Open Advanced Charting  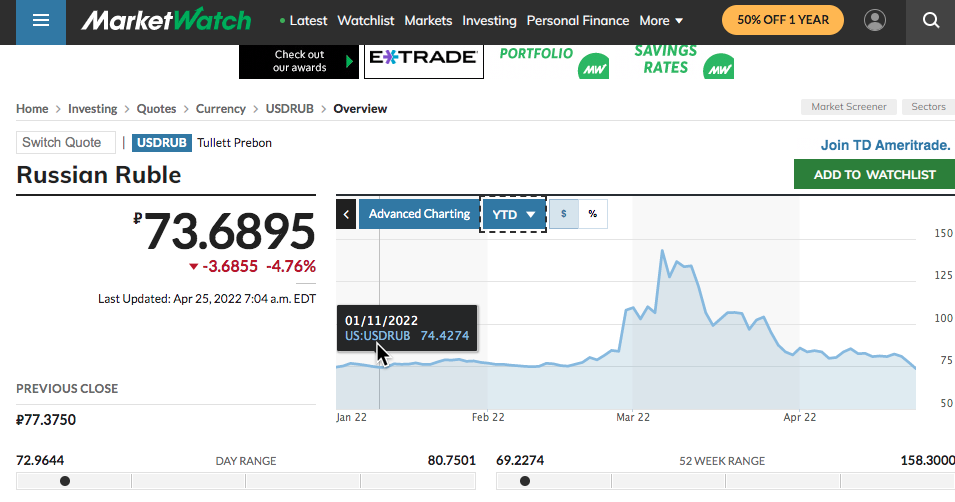419,214
